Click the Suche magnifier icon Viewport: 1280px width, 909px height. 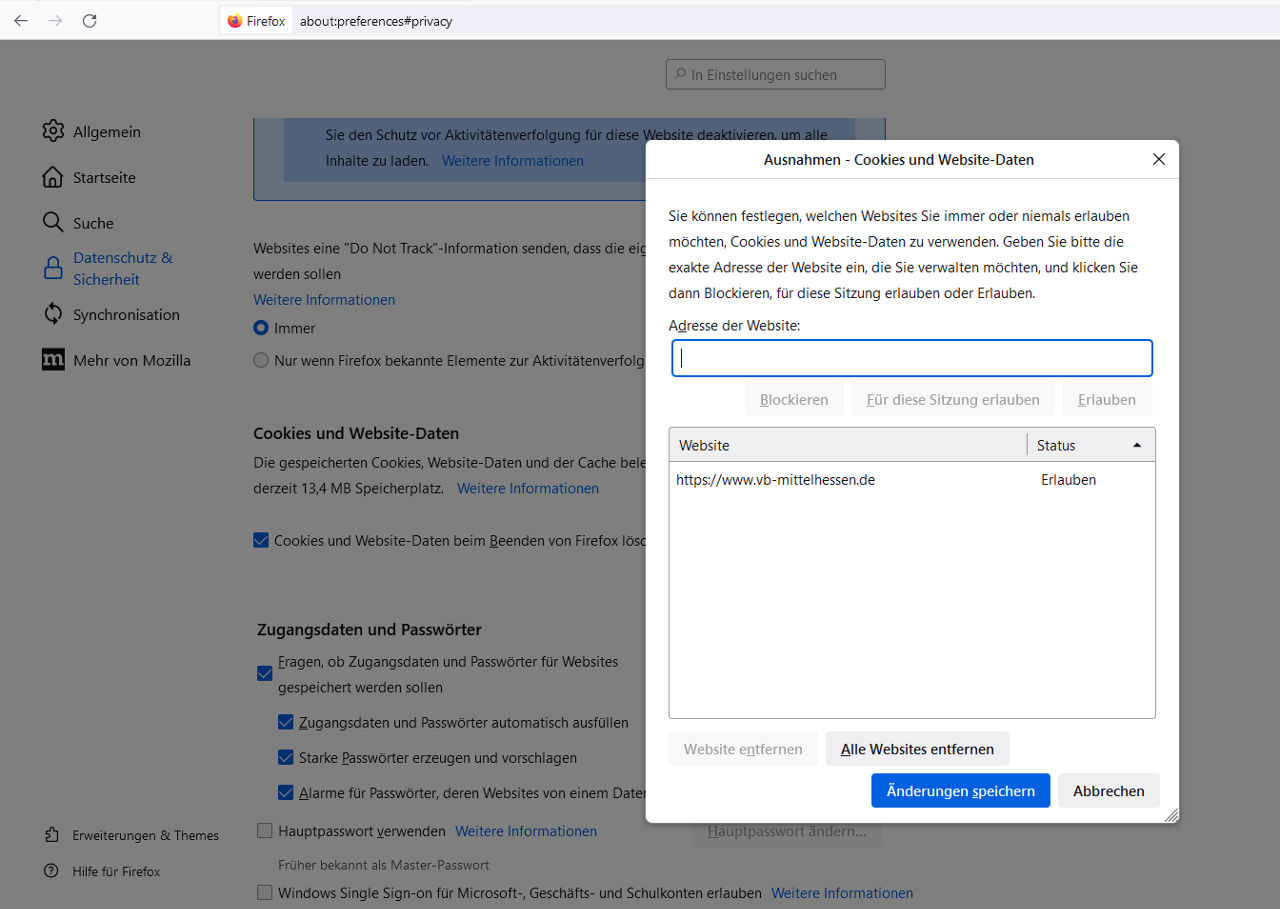click(53, 222)
